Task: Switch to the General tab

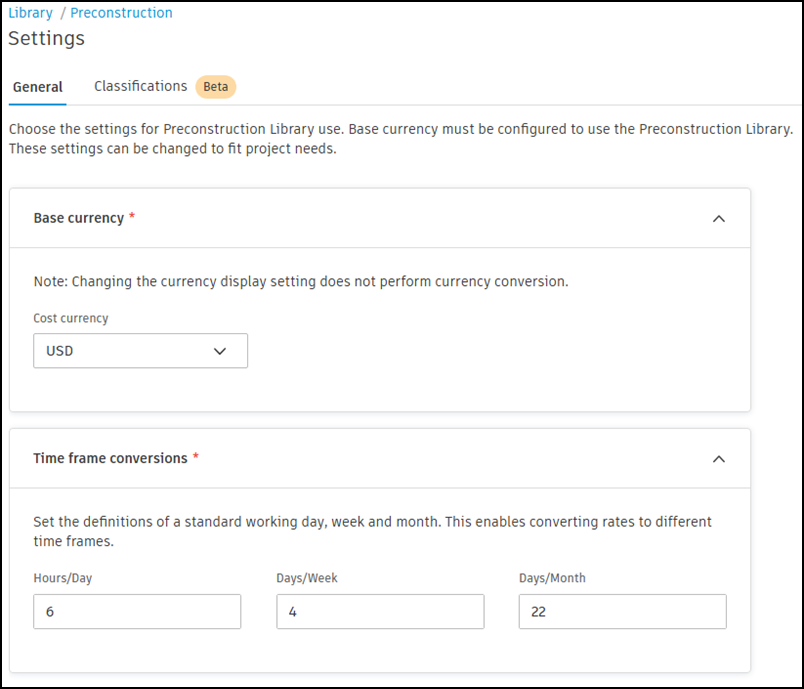Action: pyautogui.click(x=38, y=87)
